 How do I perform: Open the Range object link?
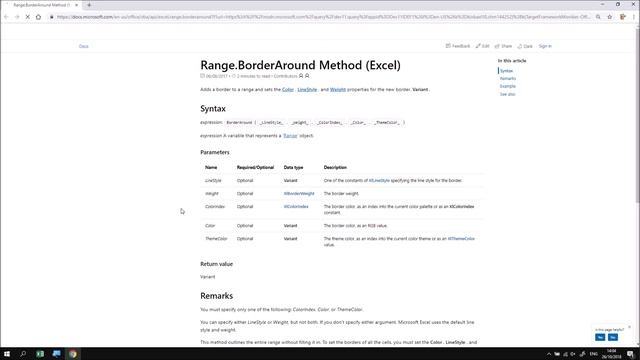(x=290, y=136)
